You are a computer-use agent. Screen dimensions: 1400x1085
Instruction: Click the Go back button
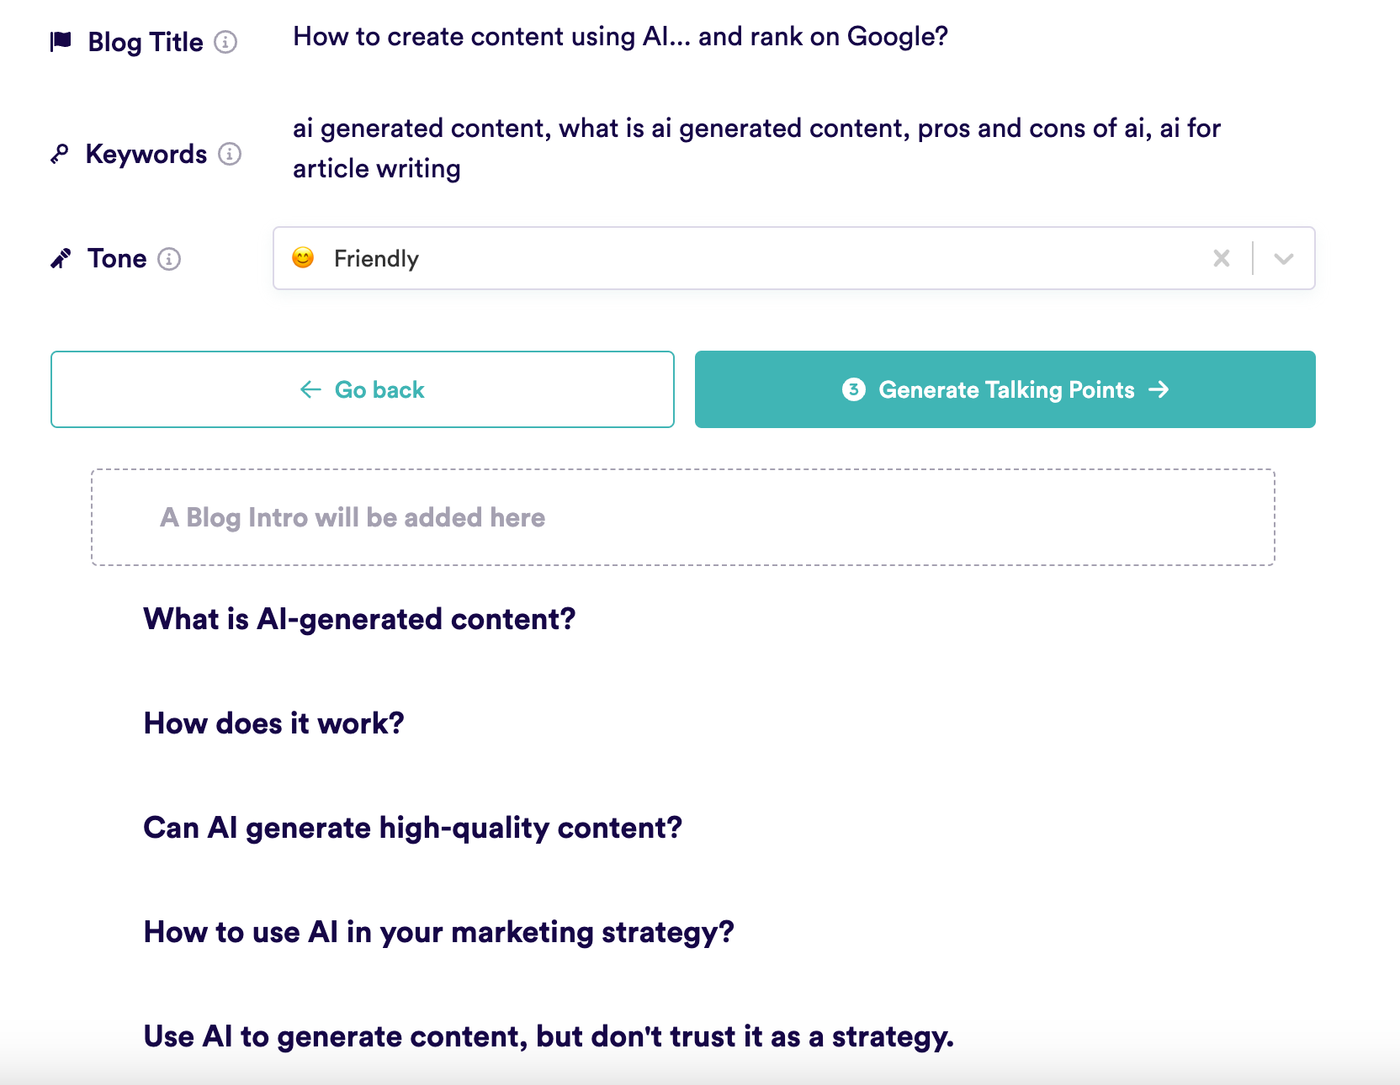click(x=362, y=390)
